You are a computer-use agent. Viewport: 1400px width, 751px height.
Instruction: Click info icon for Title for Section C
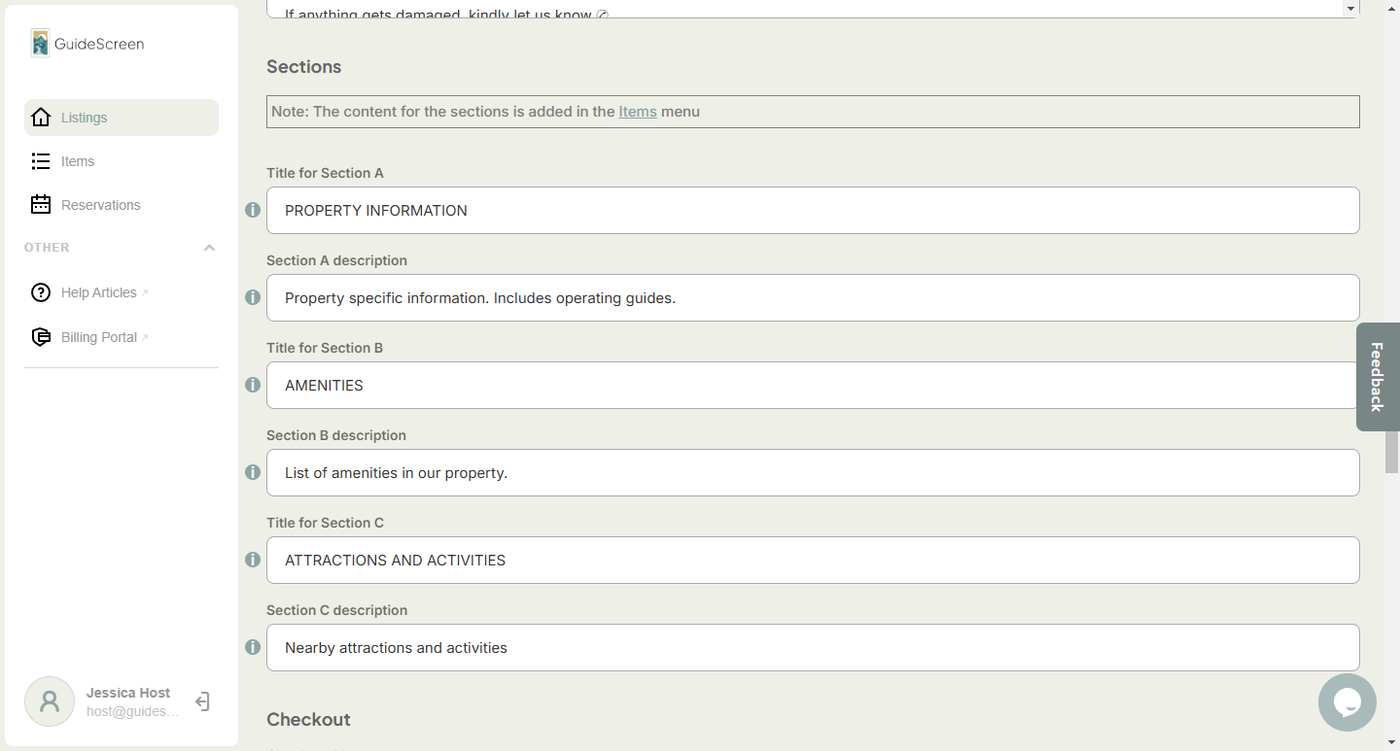click(253, 560)
